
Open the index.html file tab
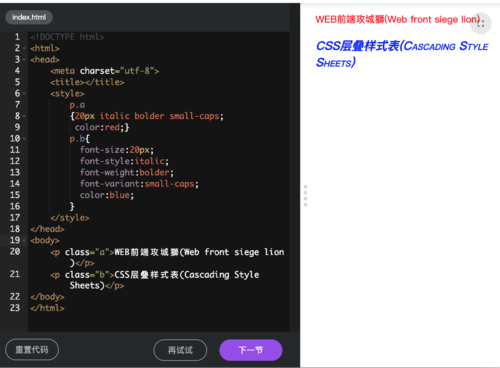[x=29, y=17]
